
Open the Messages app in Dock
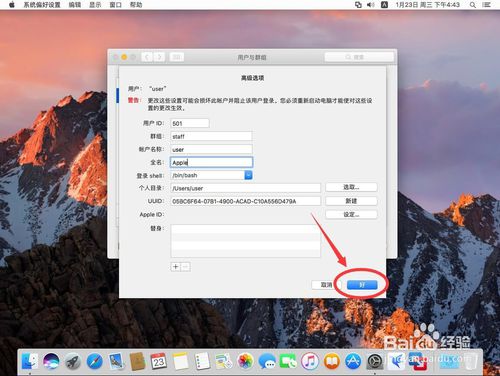267,362
